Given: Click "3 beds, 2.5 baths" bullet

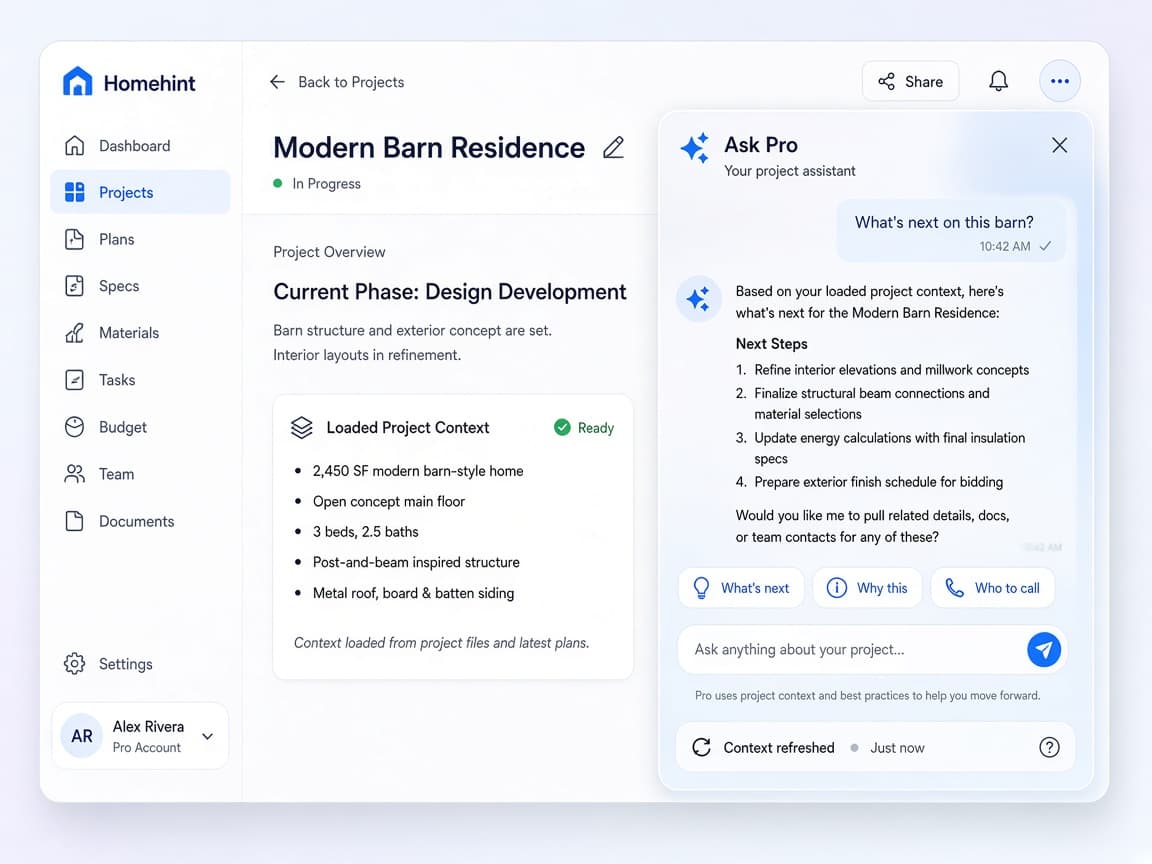Looking at the screenshot, I should pyautogui.click(x=365, y=532).
